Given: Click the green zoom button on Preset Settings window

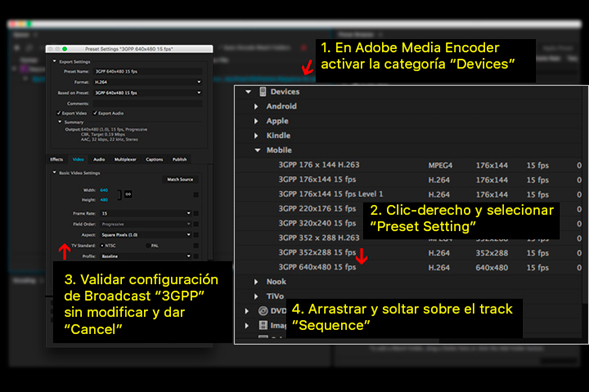Looking at the screenshot, I should (65, 49).
